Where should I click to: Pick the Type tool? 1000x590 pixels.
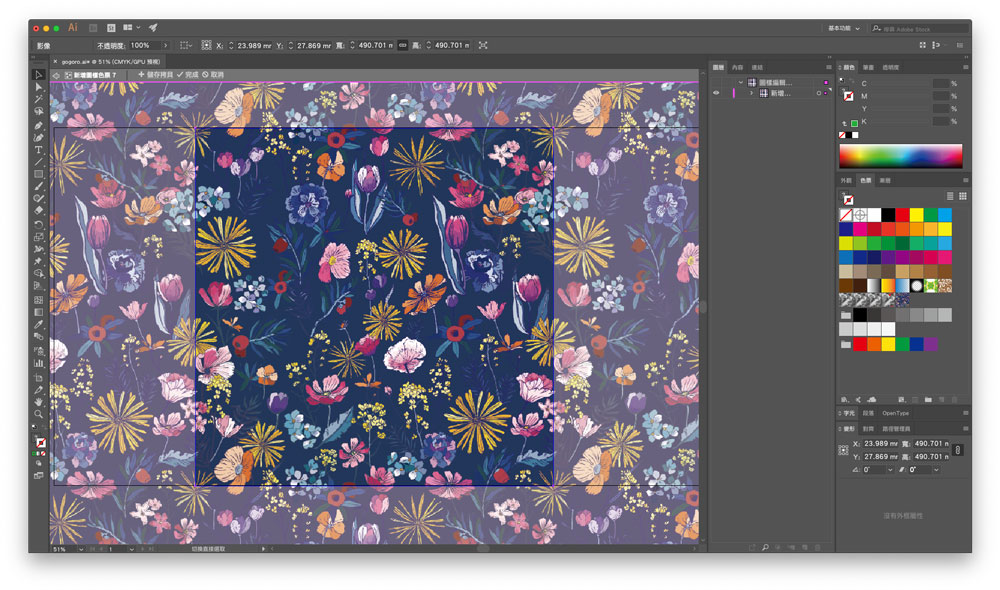39,149
